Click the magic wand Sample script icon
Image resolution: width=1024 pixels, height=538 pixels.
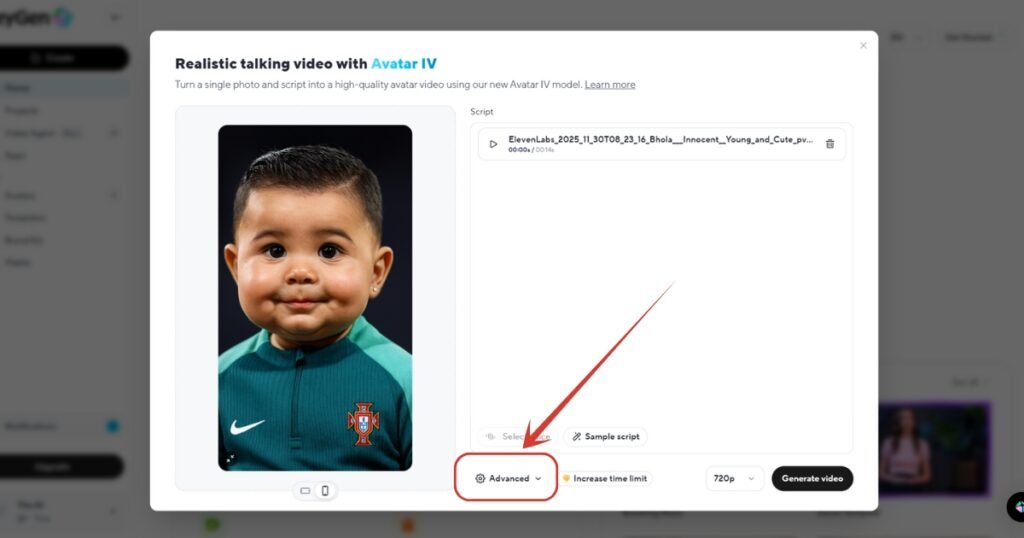tap(576, 437)
